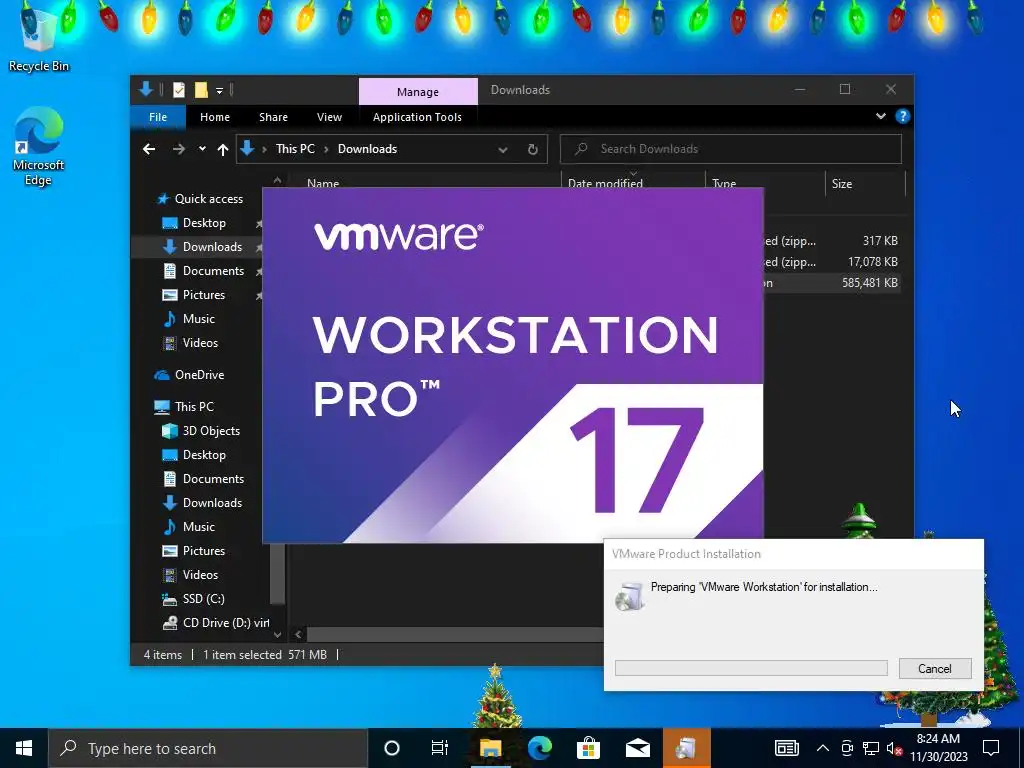Go up one folder level arrow
Viewport: 1024px width, 768px height.
pos(223,150)
